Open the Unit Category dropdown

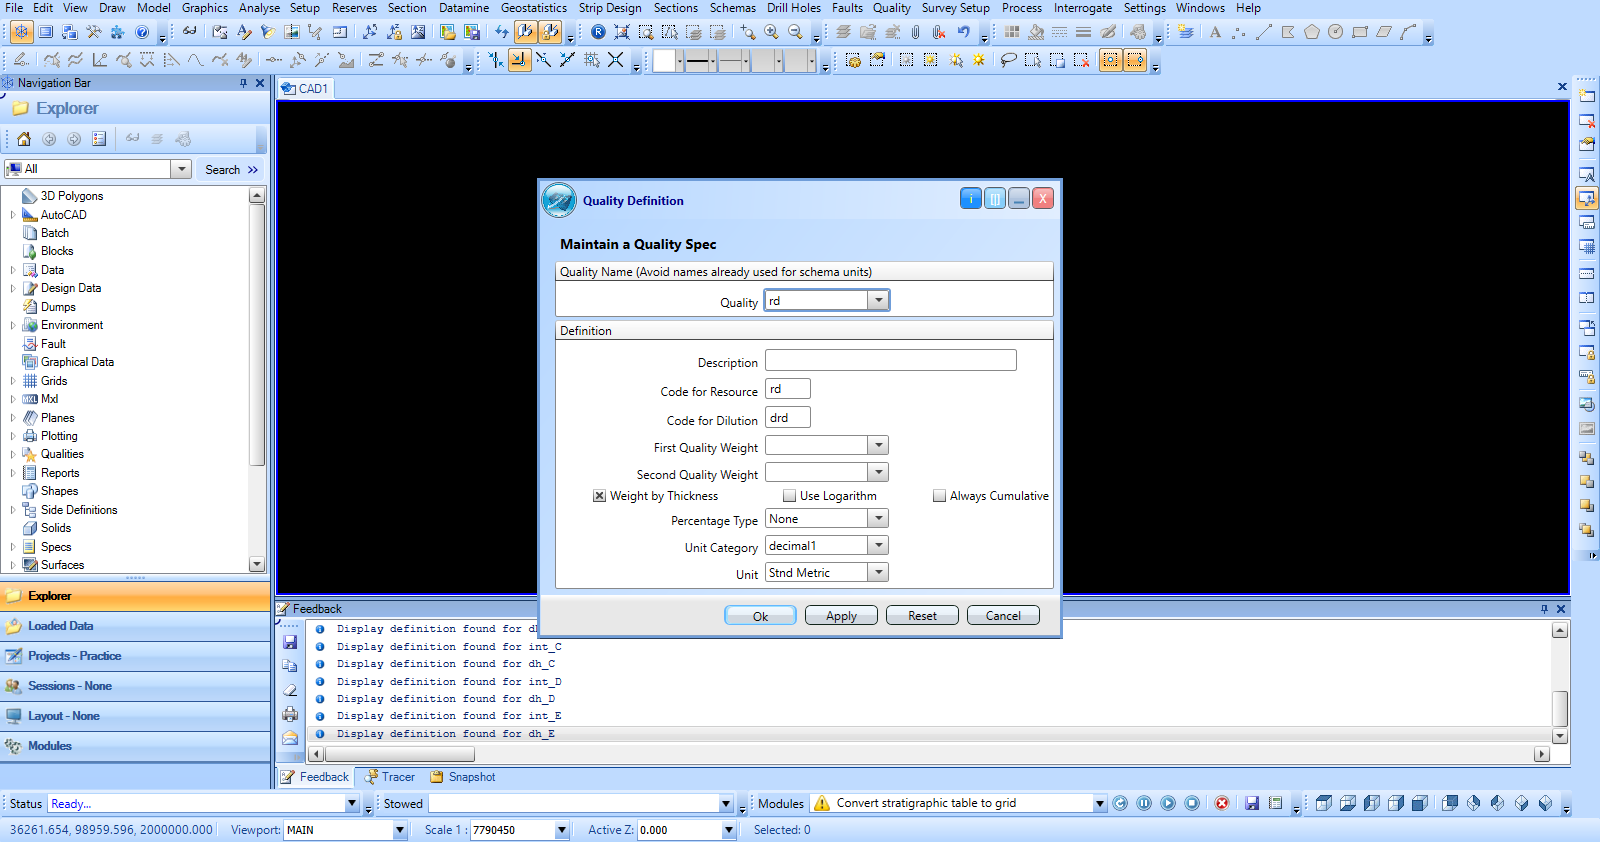pyautogui.click(x=878, y=546)
